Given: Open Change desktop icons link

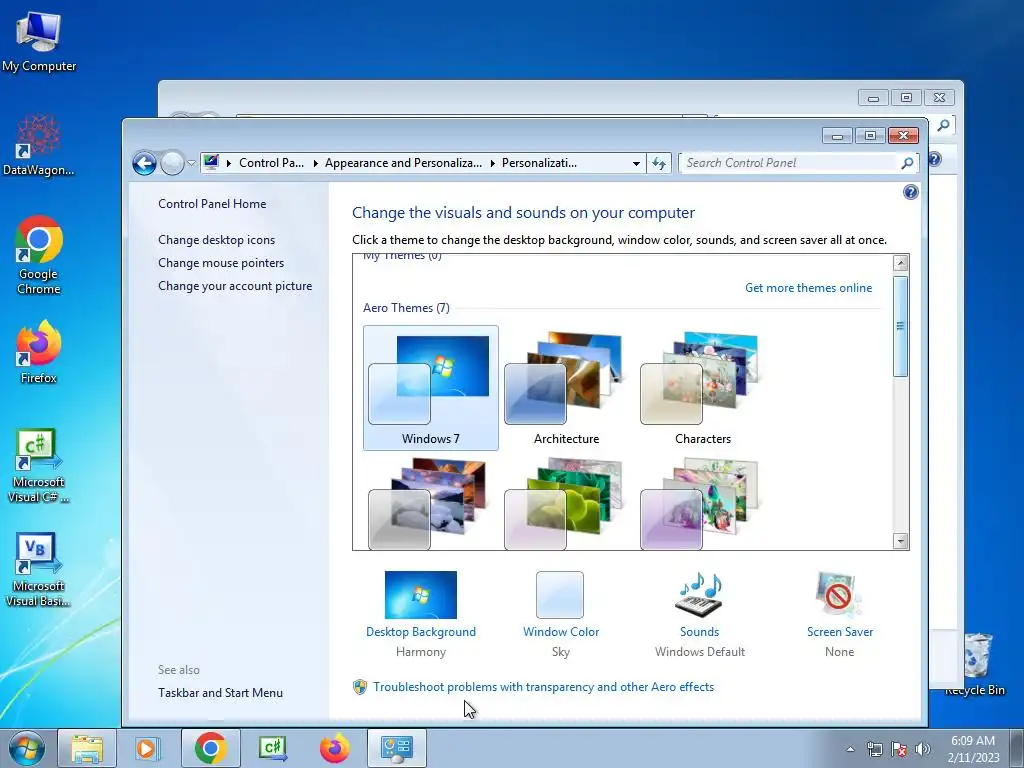Looking at the screenshot, I should [x=216, y=240].
